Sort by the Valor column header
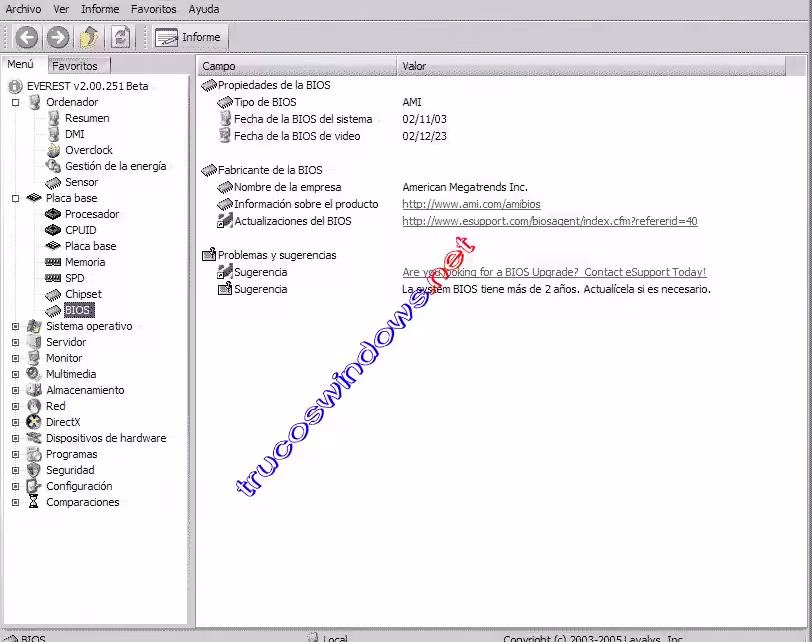The width and height of the screenshot is (812, 642). tap(591, 66)
